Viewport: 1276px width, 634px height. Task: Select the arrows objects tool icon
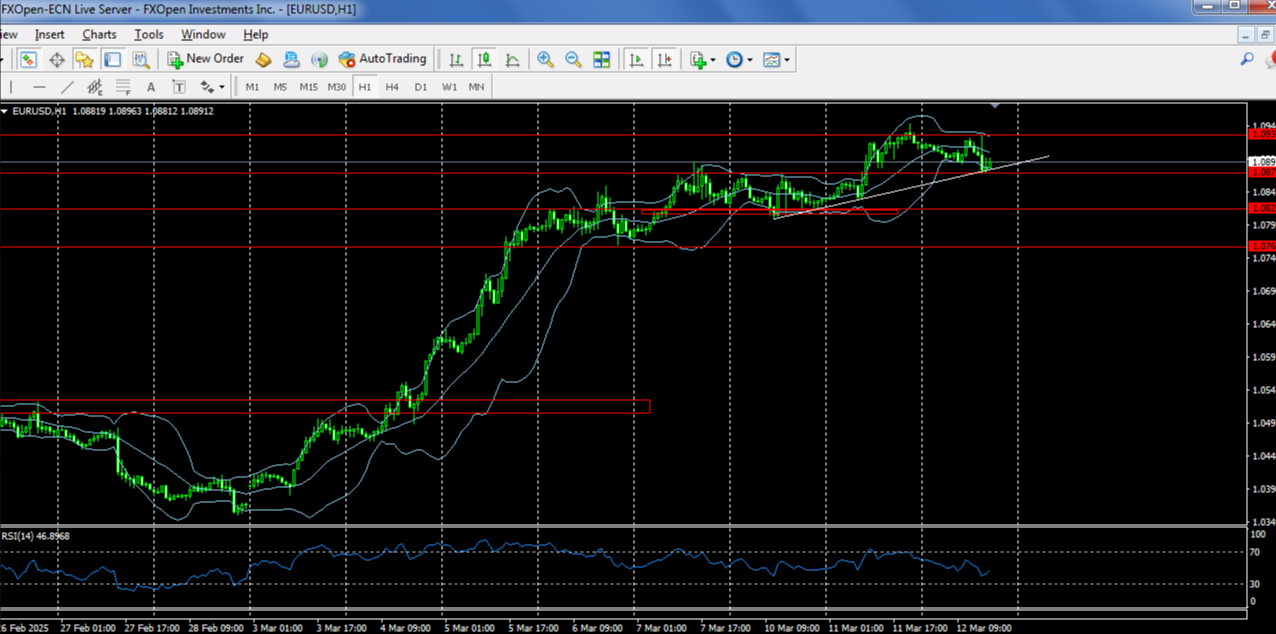(207, 87)
